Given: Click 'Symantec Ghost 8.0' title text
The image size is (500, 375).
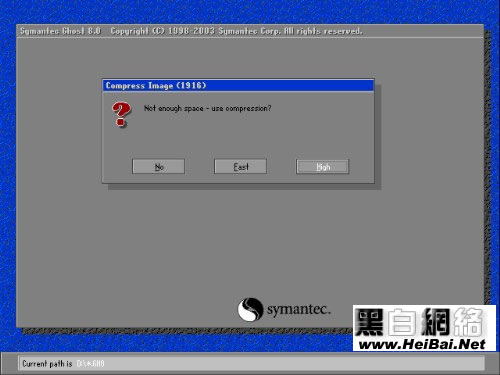Looking at the screenshot, I should click(60, 31).
